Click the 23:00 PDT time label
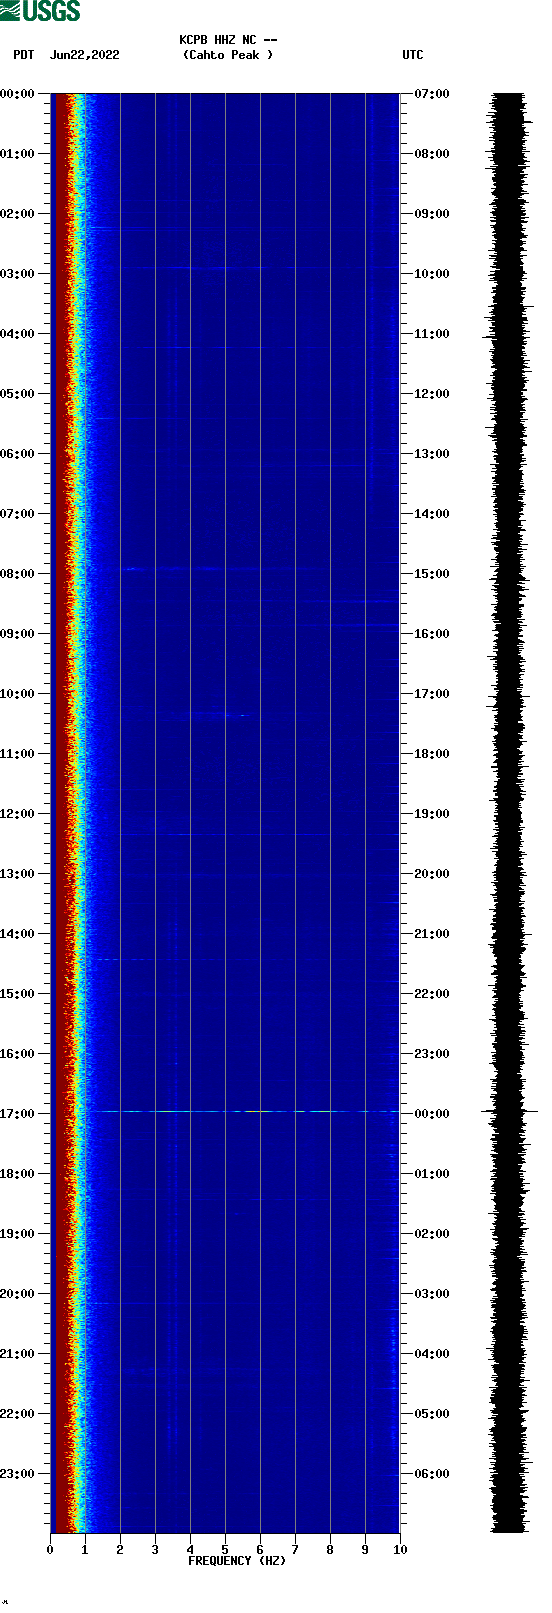This screenshot has width=552, height=1613. point(18,1474)
